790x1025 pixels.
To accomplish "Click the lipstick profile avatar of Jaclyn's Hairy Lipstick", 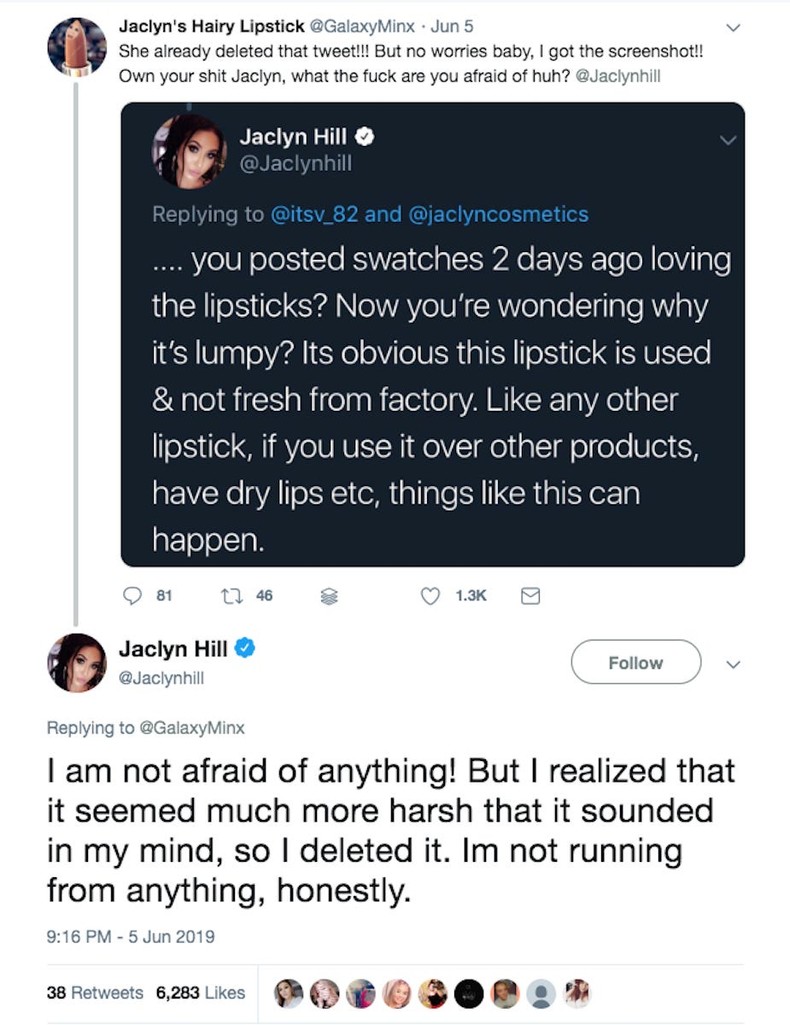I will pos(77,44).
